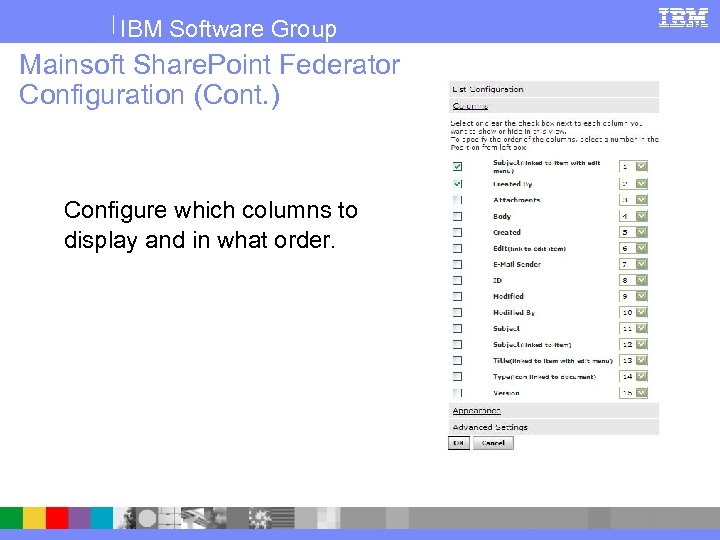Select the IBM Software Group header text

(228, 28)
